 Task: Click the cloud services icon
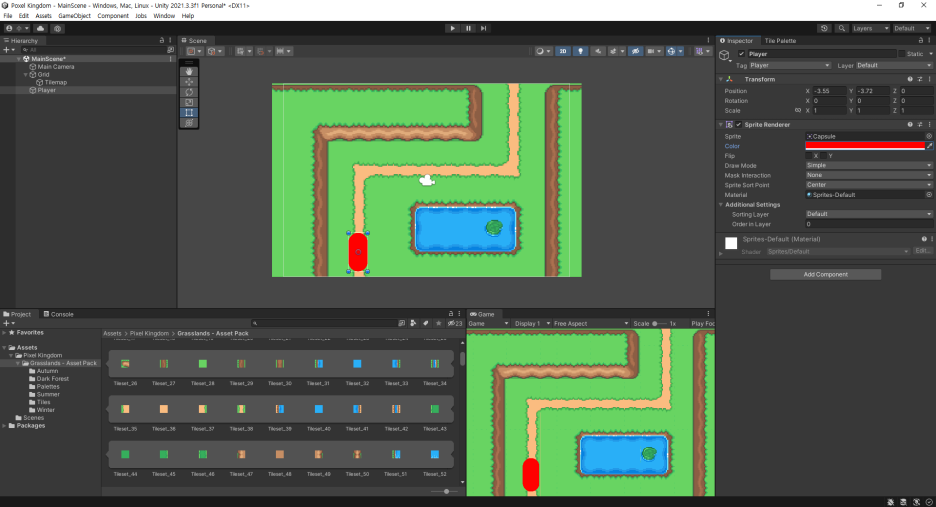click(41, 28)
